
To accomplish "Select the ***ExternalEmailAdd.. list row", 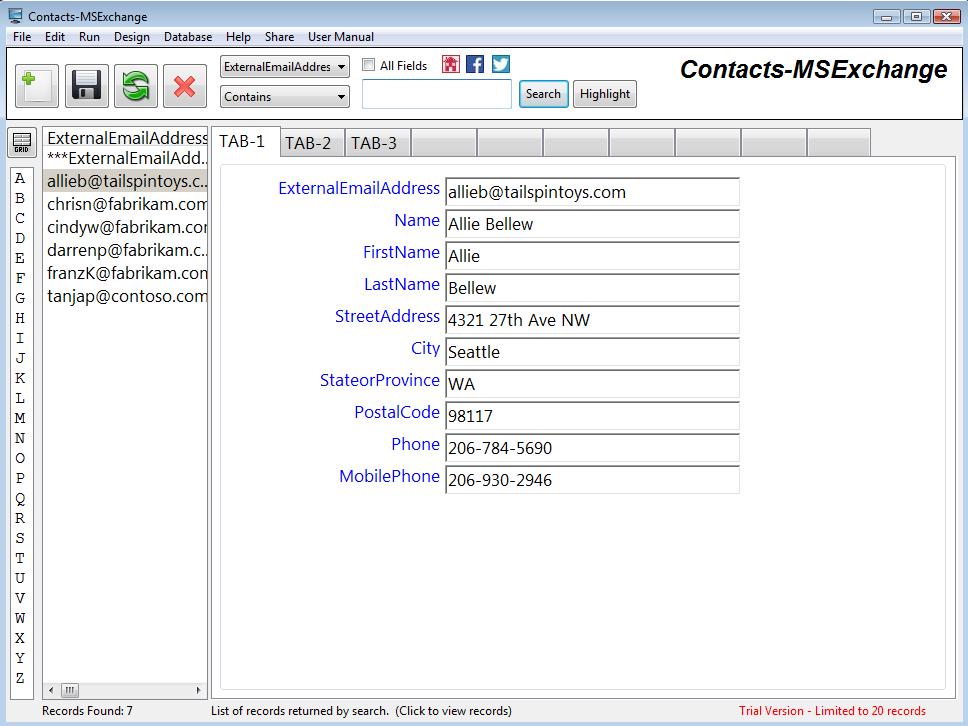I will 126,158.
